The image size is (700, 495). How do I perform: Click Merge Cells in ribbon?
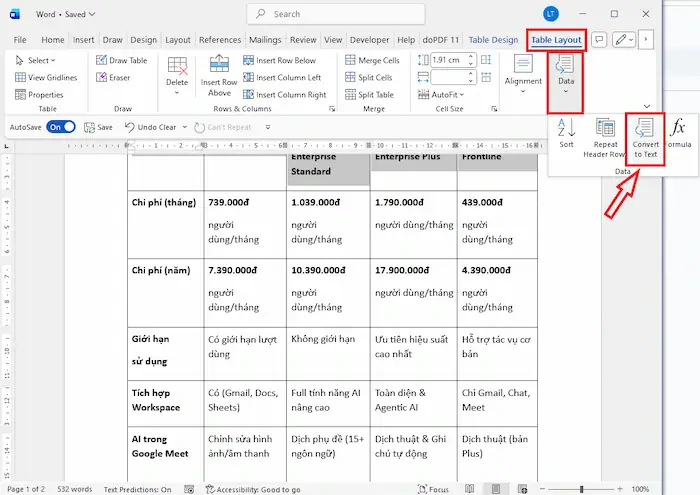(371, 60)
